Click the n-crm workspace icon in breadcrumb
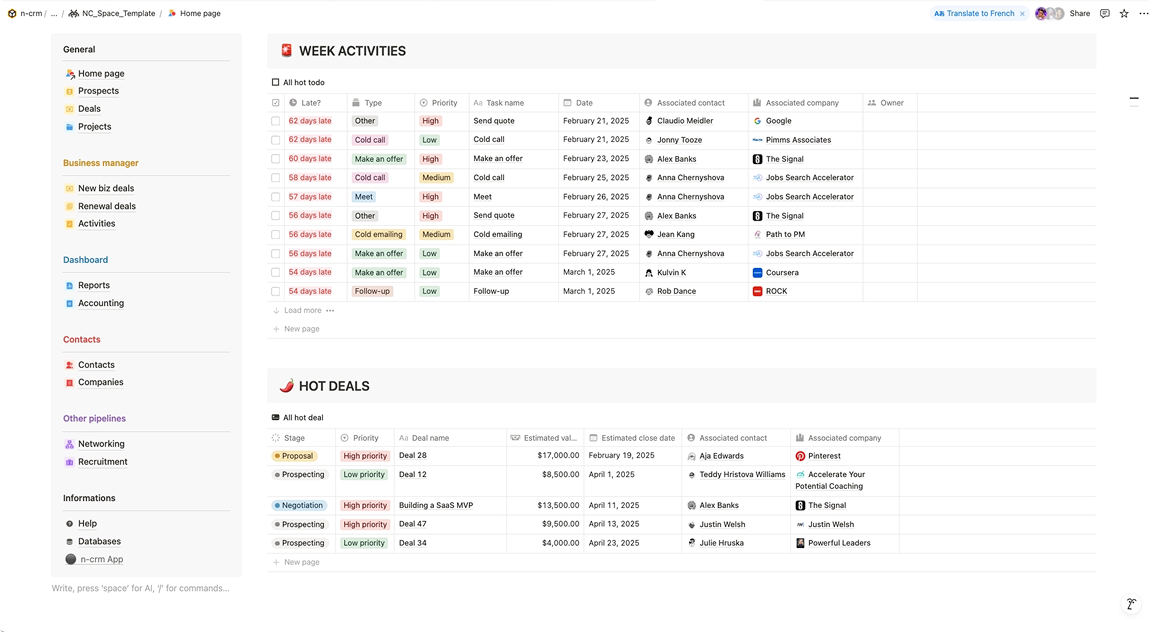Image resolution: width=1150 pixels, height=632 pixels. coord(12,13)
